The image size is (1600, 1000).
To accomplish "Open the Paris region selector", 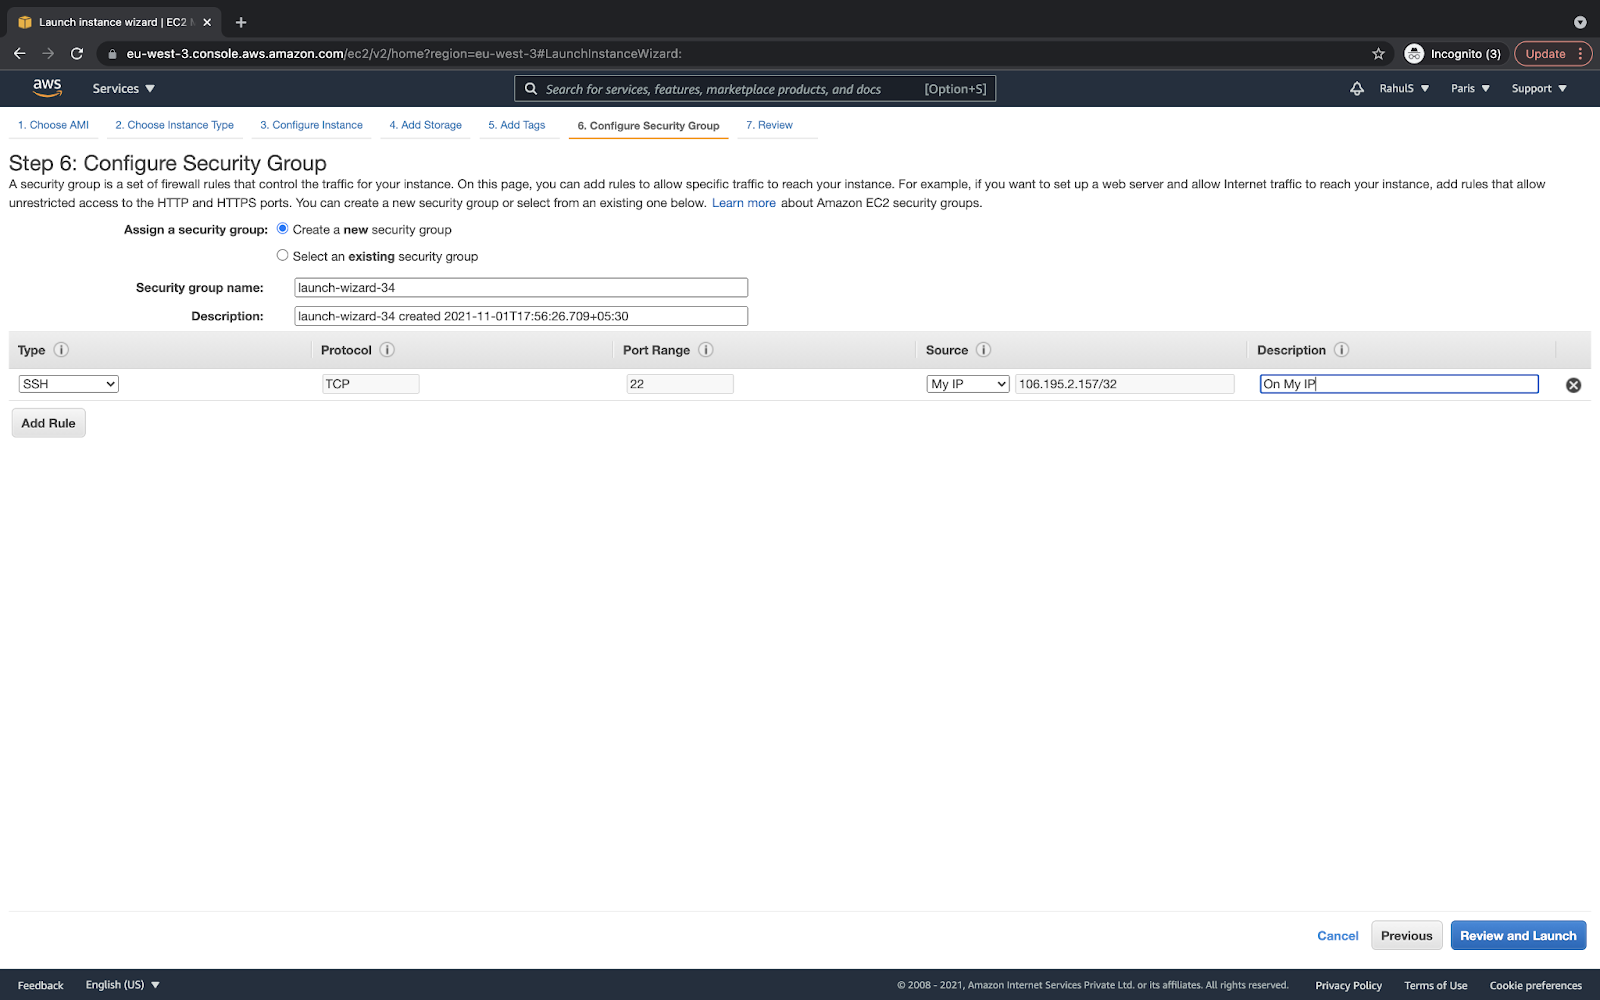I will point(1470,89).
